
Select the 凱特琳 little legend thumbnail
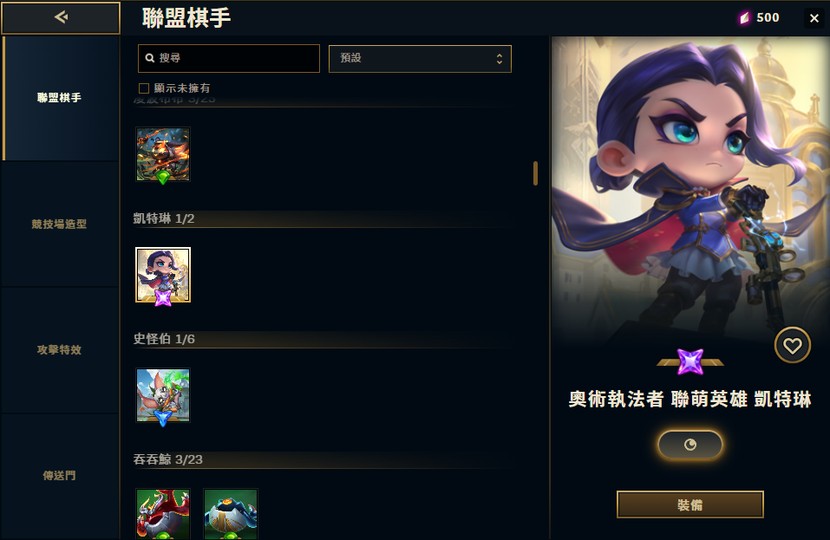tap(163, 275)
